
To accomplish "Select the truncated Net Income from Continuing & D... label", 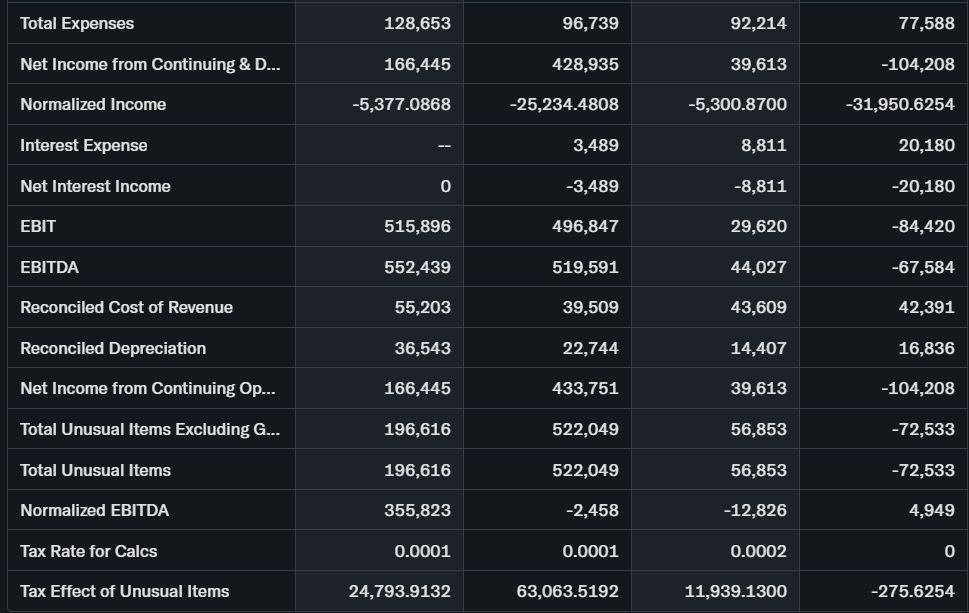I will coord(150,64).
